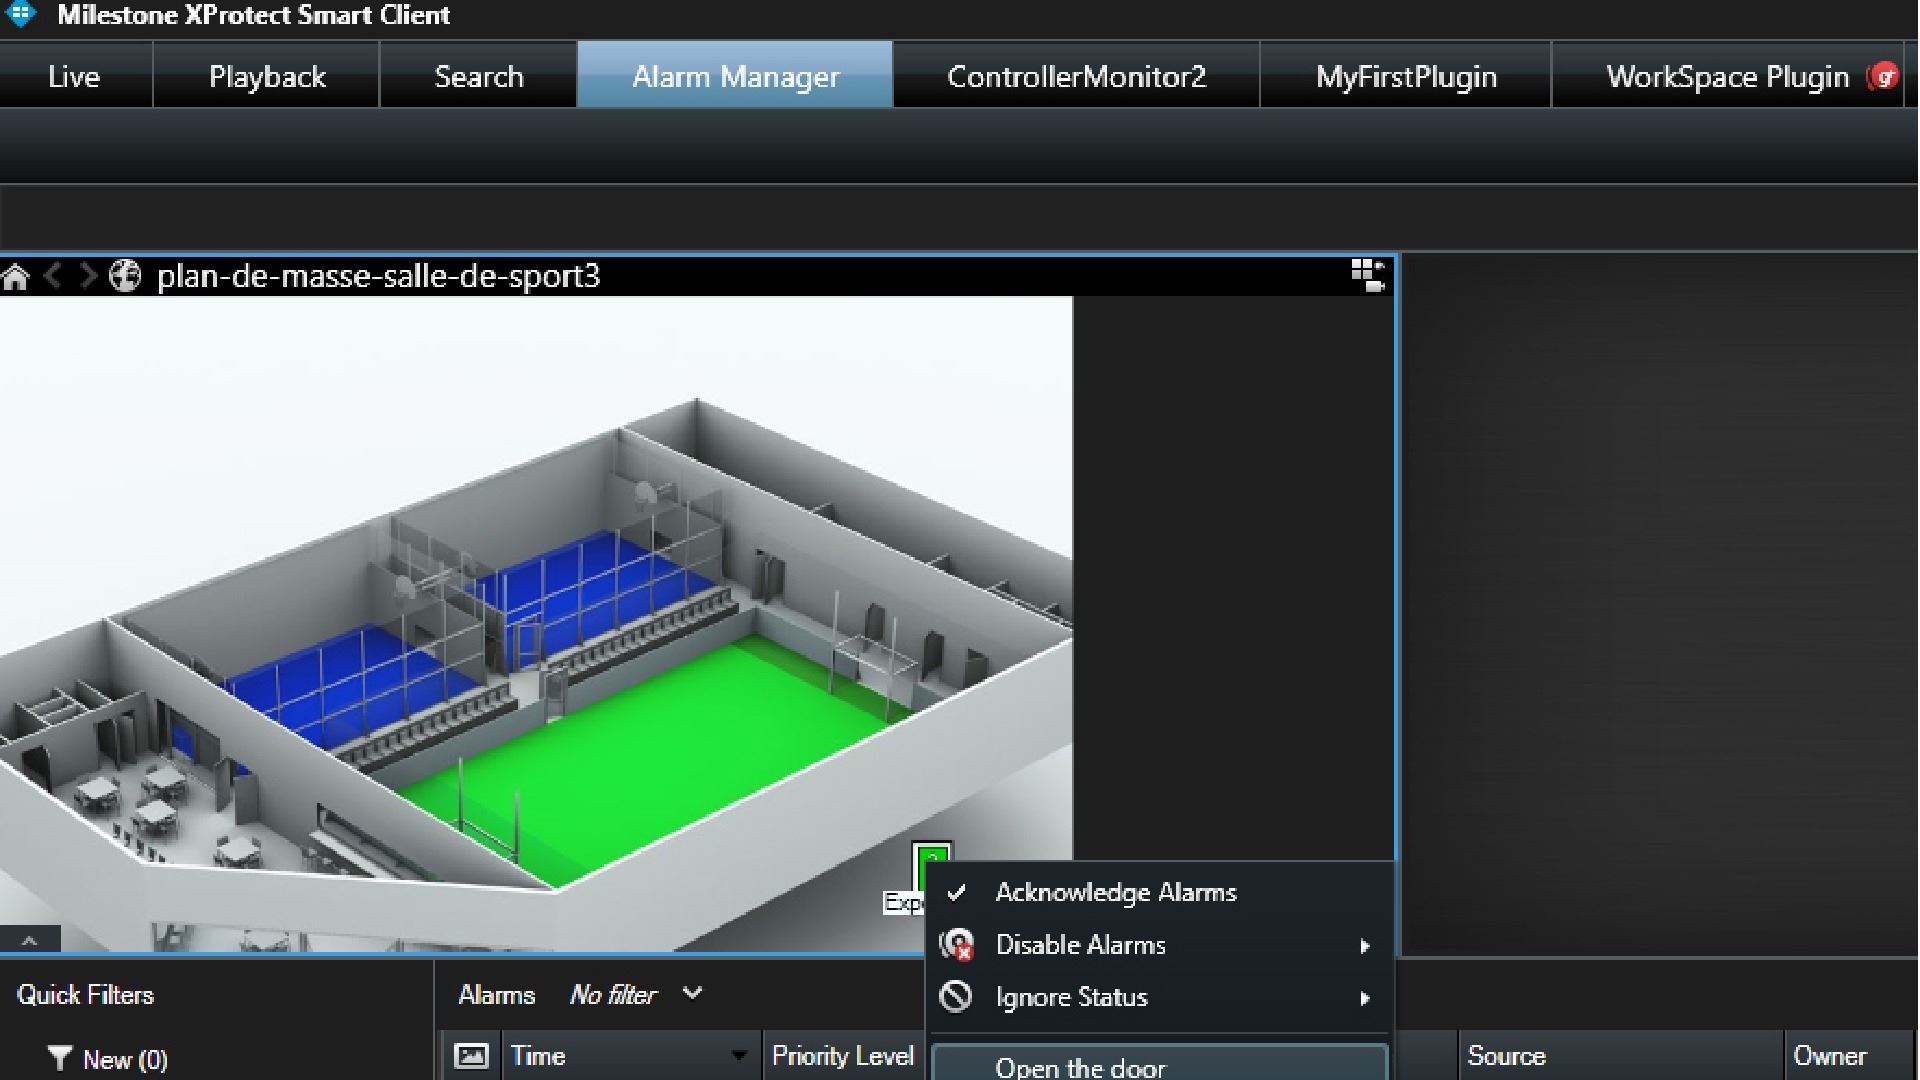Switch to MyFirstPlugin tab
Image resolution: width=1920 pixels, height=1080 pixels.
(x=1406, y=75)
